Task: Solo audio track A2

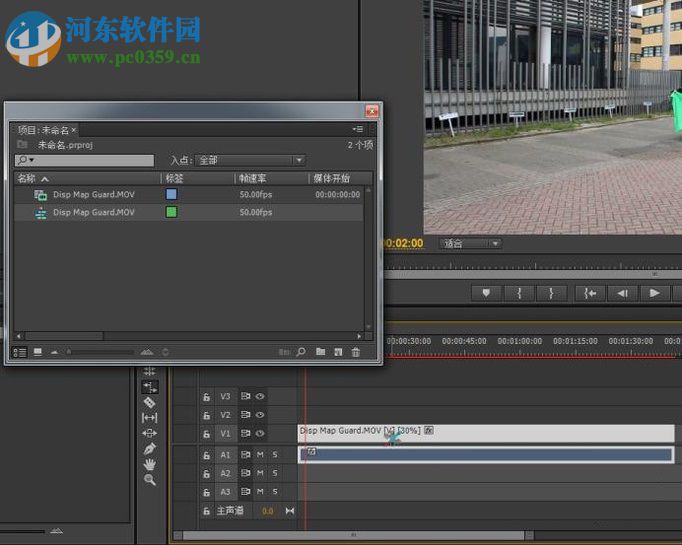Action: coord(275,473)
